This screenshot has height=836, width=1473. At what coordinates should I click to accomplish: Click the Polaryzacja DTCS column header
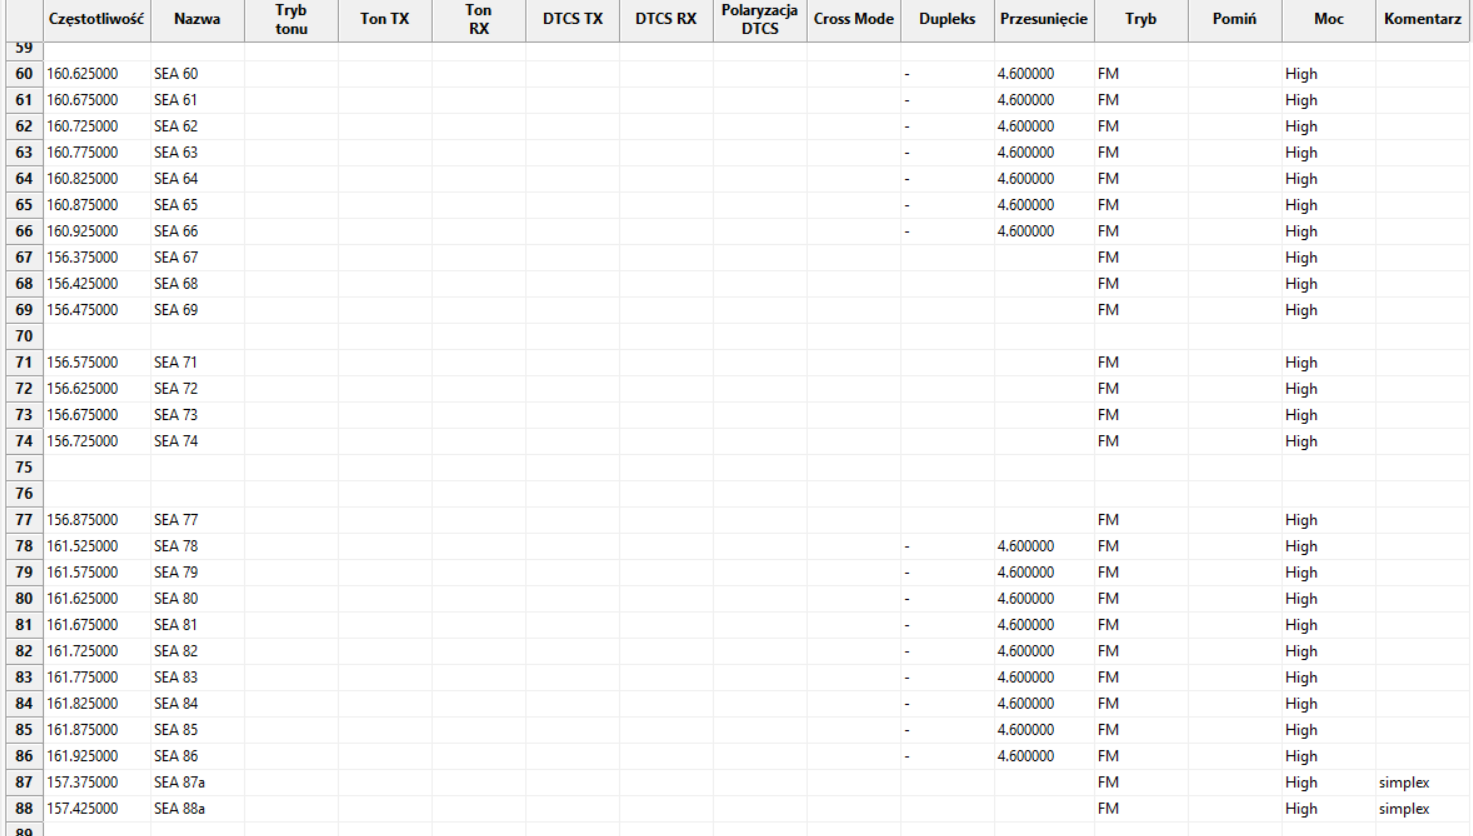[759, 19]
